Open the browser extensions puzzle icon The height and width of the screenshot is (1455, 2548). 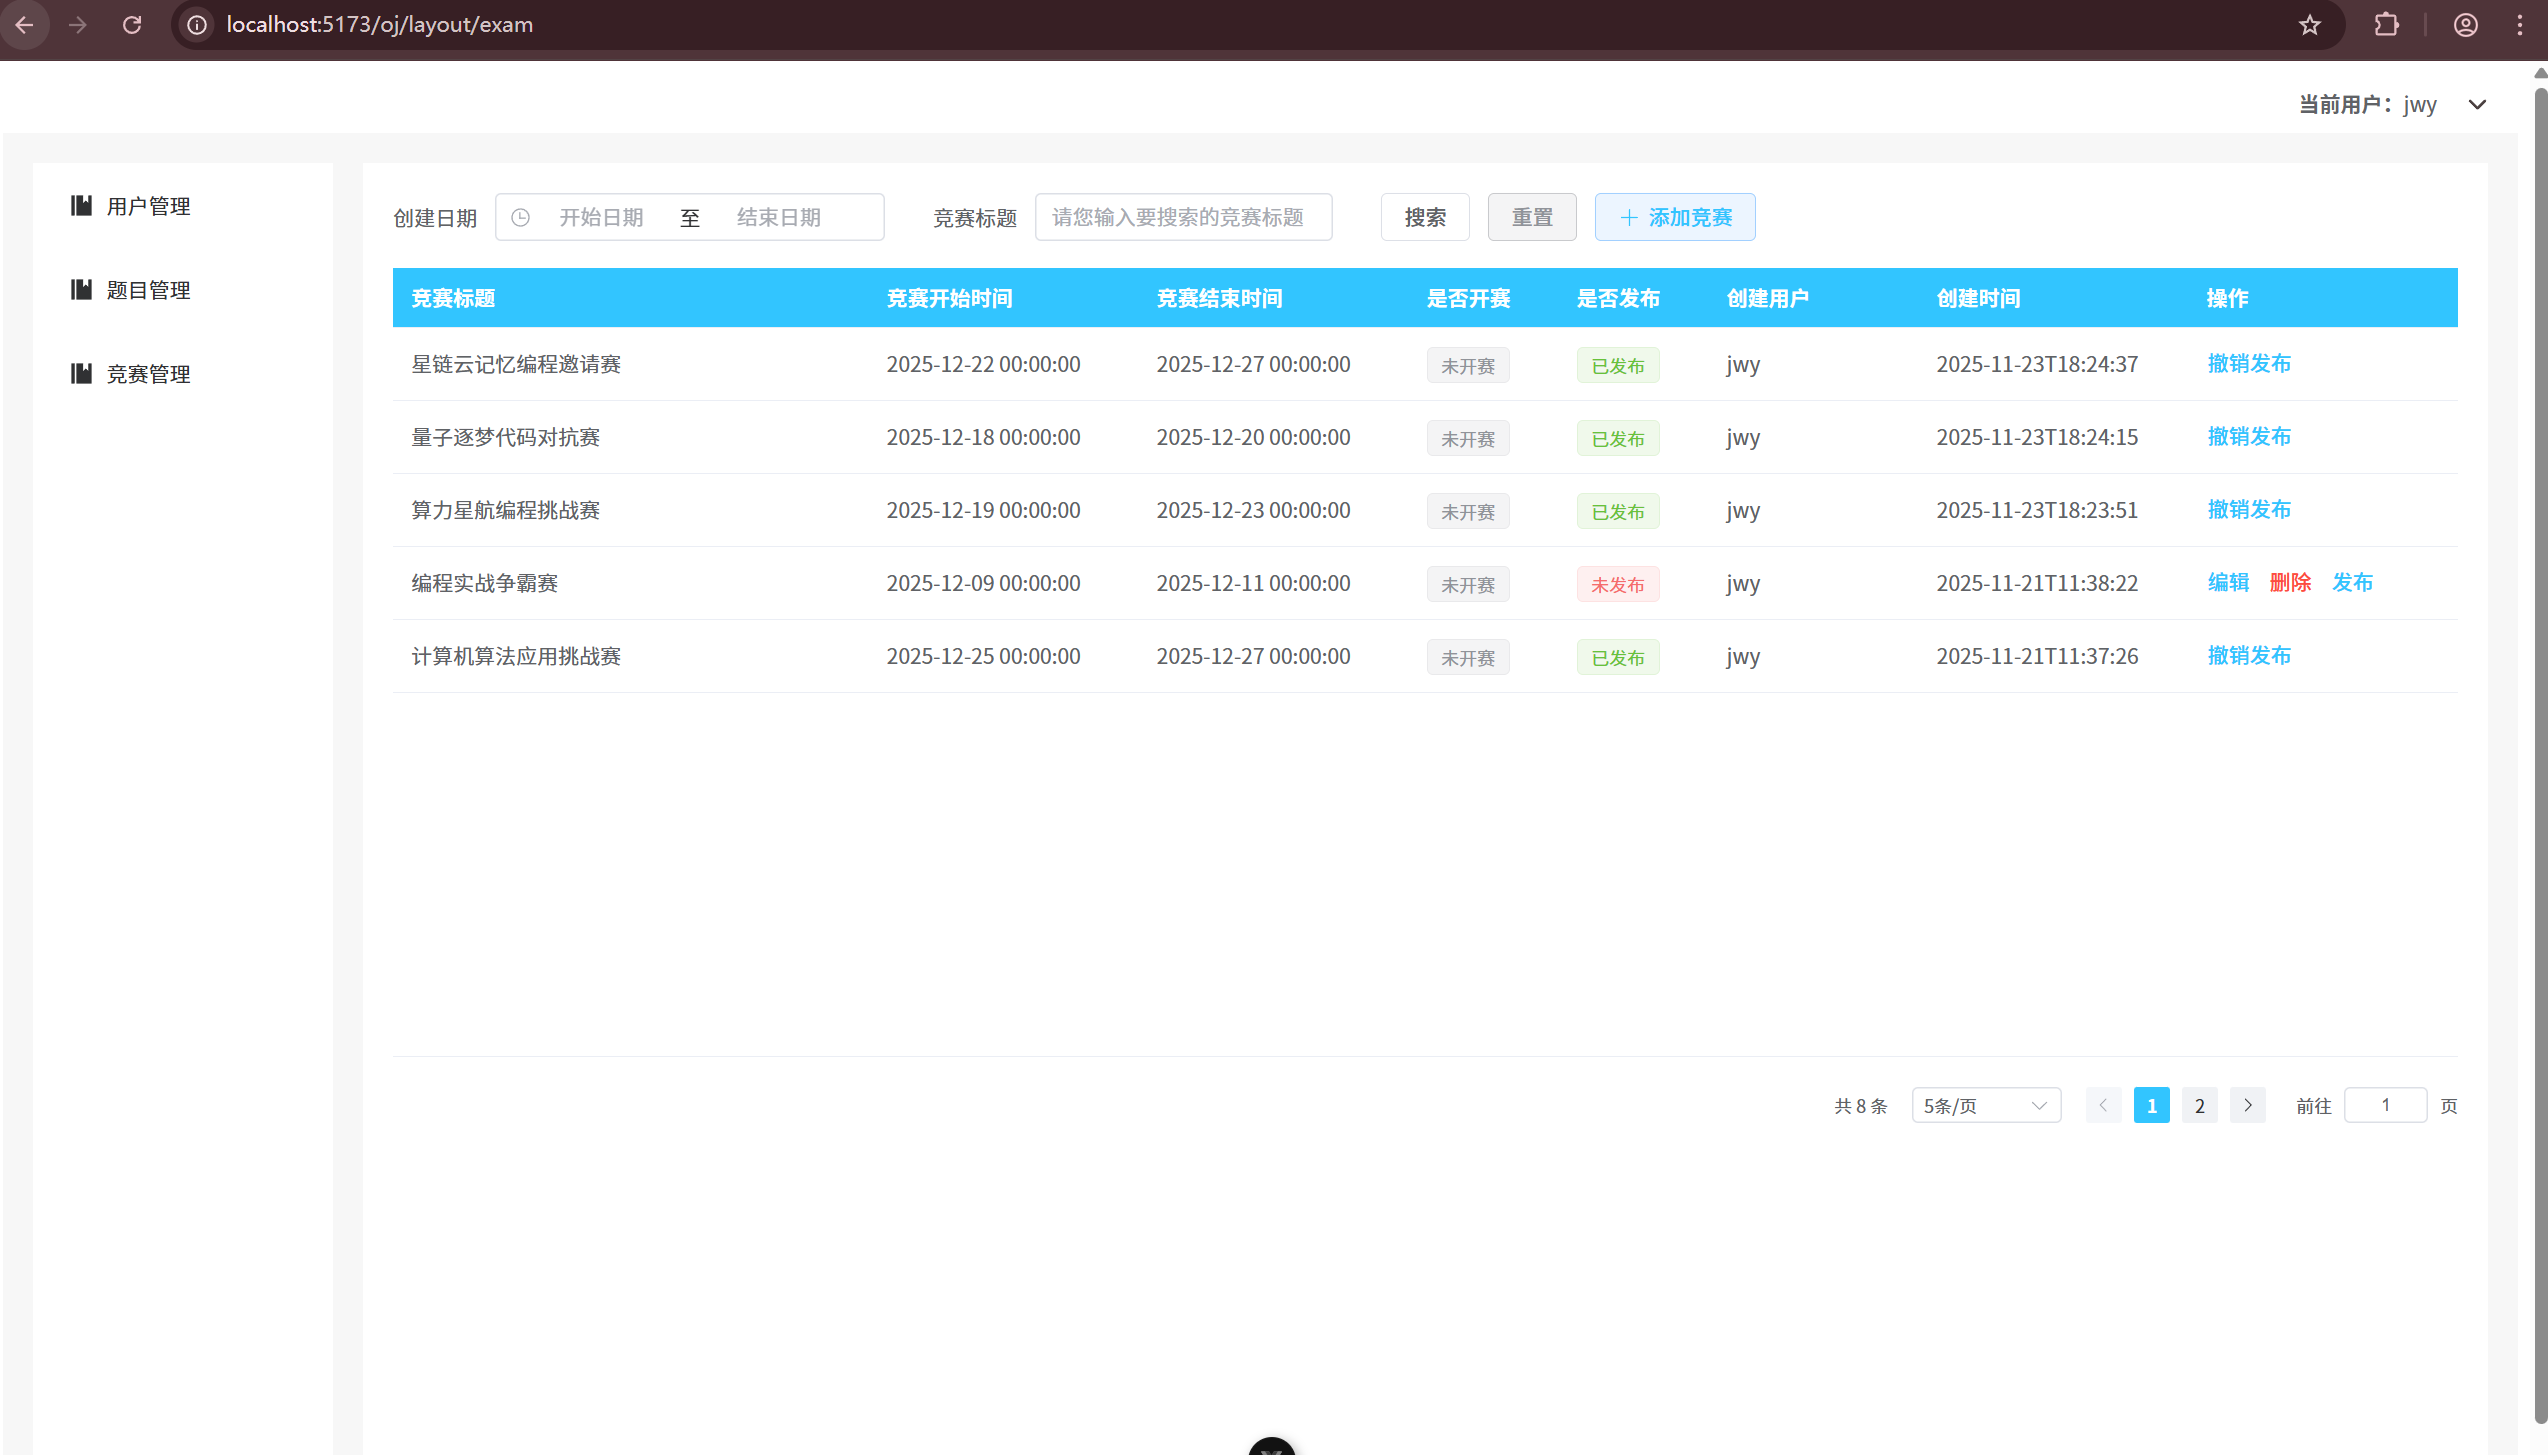pos(2386,25)
